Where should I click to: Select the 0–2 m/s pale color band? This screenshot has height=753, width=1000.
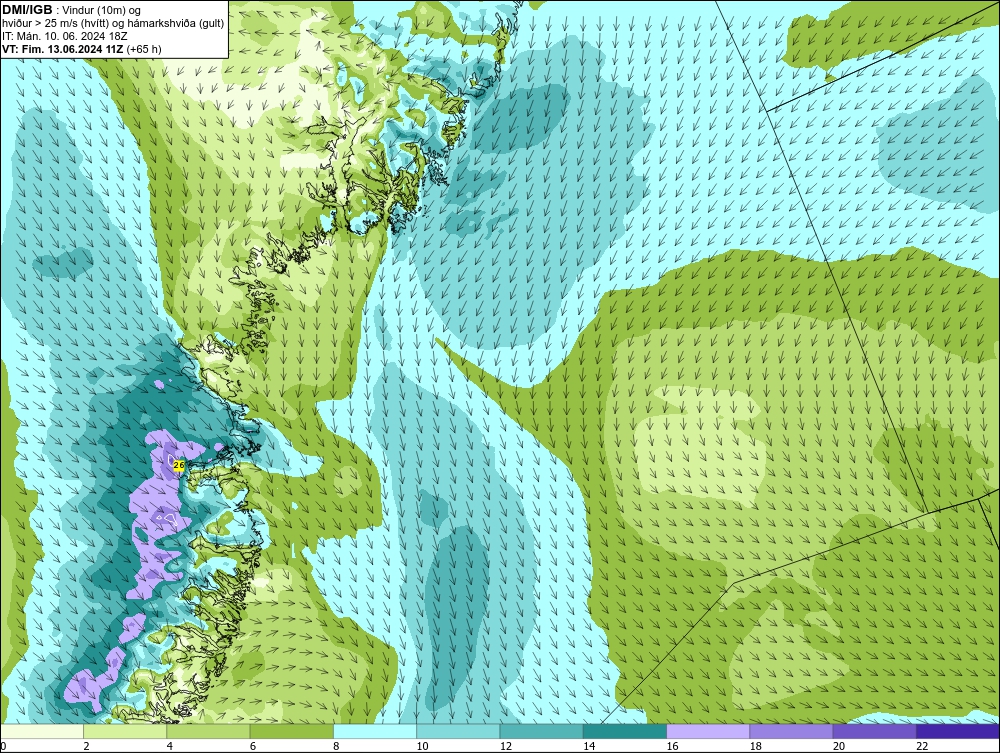(41, 731)
